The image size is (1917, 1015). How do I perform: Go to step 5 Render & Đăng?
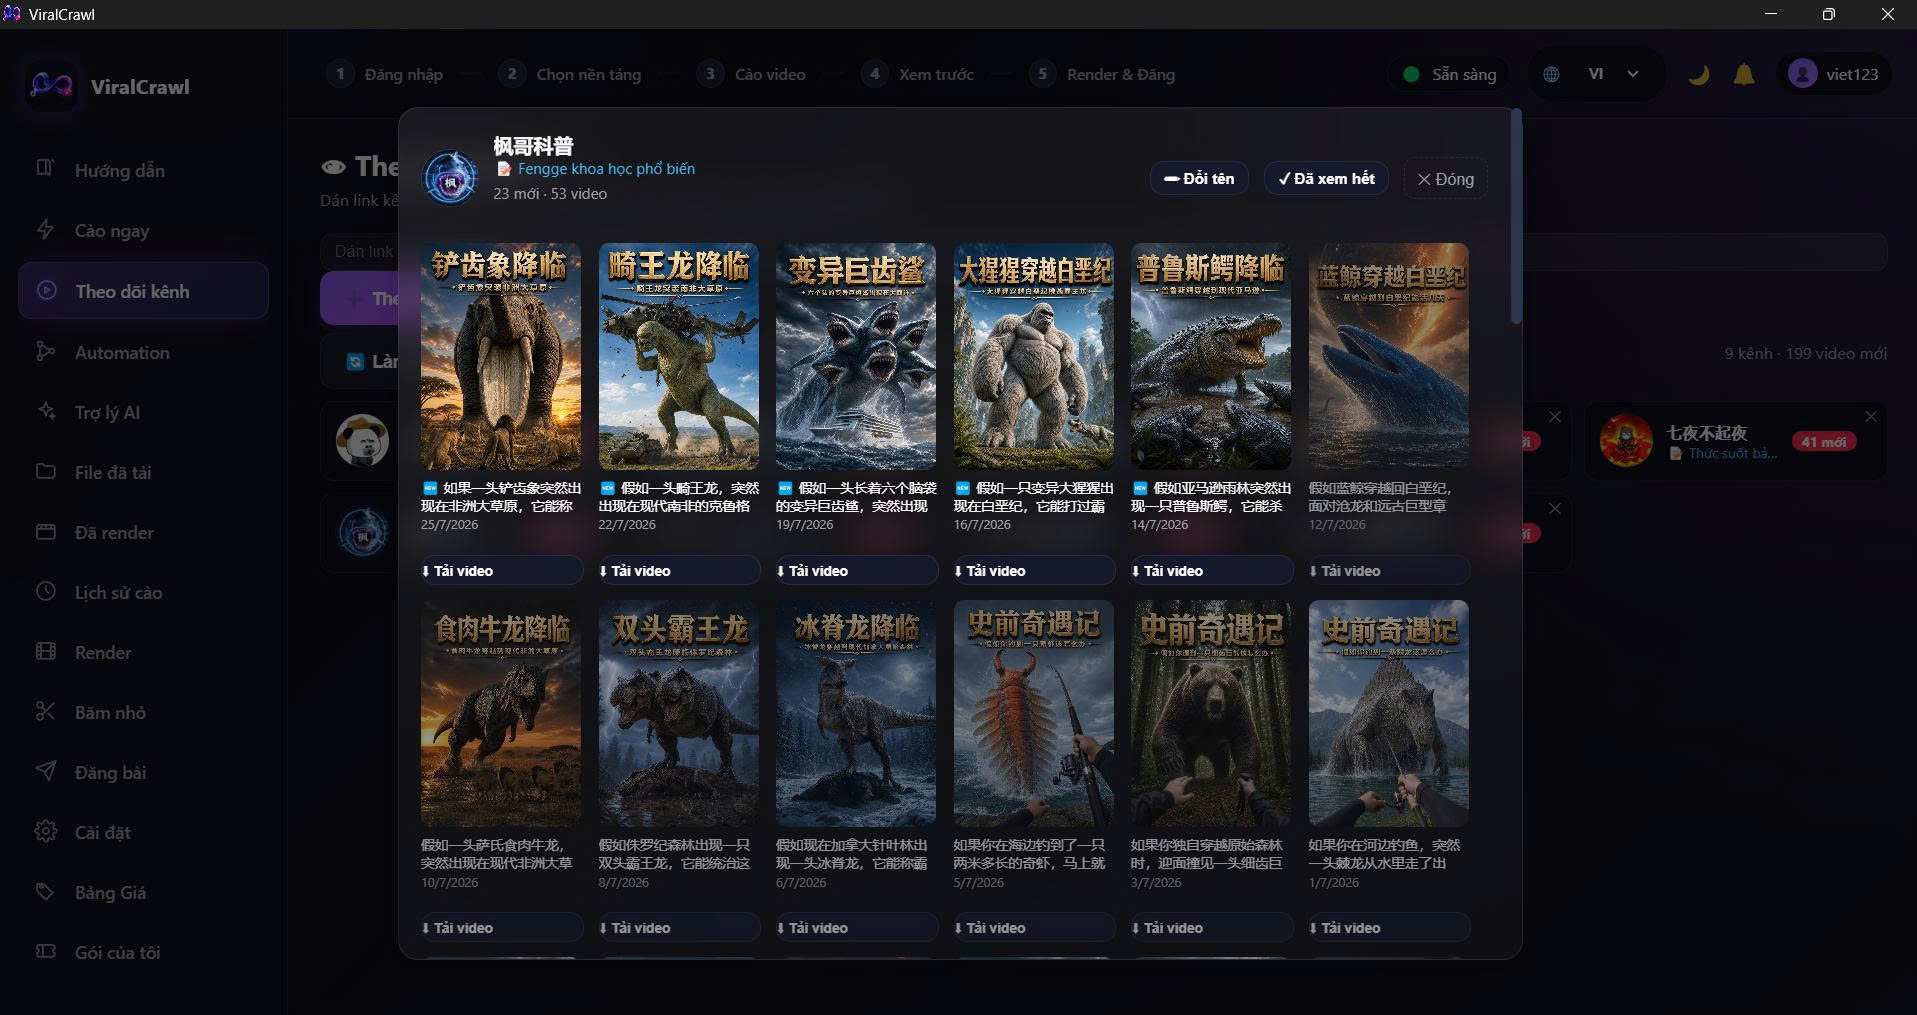(1102, 74)
